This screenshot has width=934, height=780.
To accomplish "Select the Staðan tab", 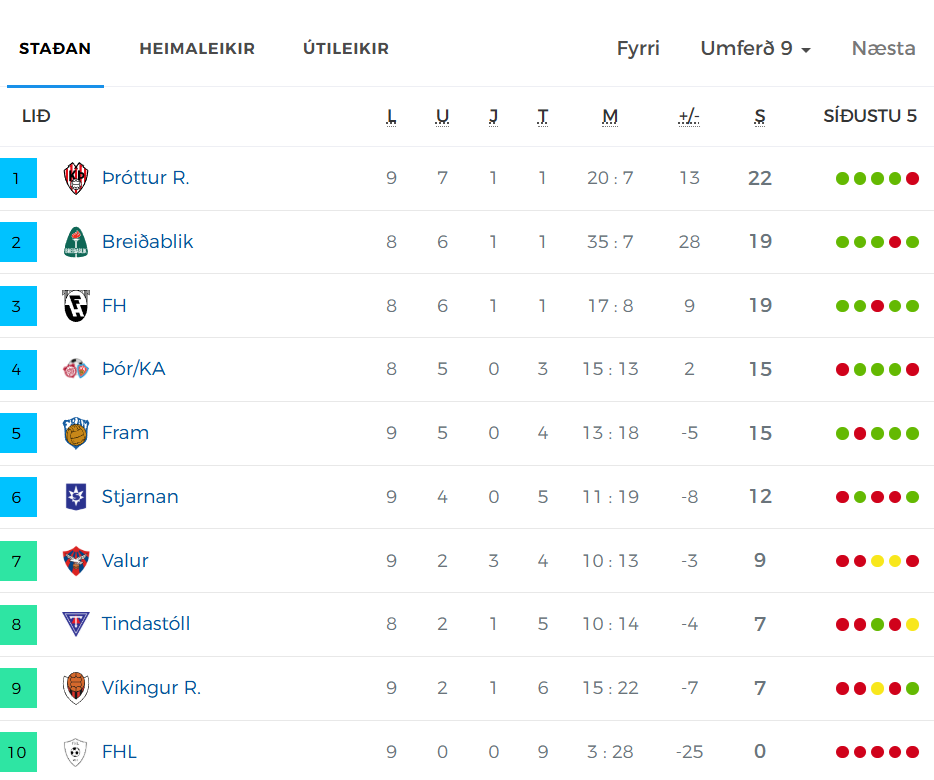I will pos(55,48).
